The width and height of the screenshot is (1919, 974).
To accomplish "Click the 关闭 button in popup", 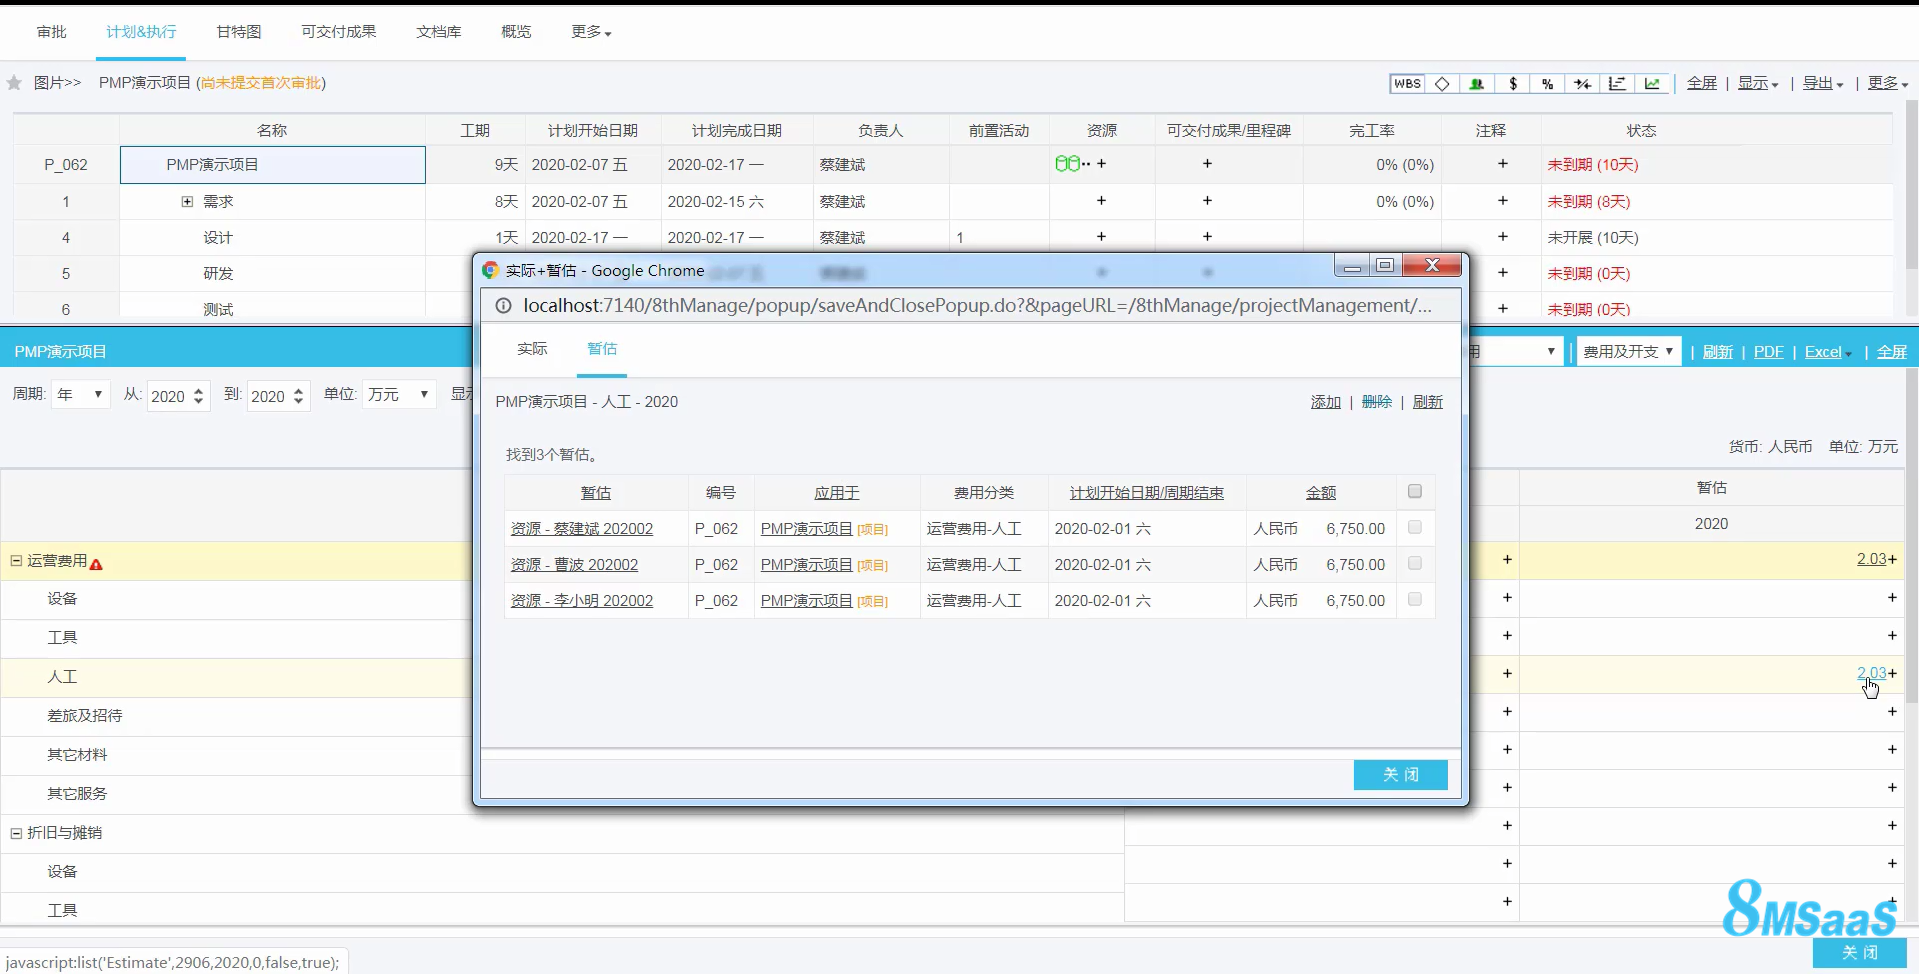I will pyautogui.click(x=1400, y=775).
